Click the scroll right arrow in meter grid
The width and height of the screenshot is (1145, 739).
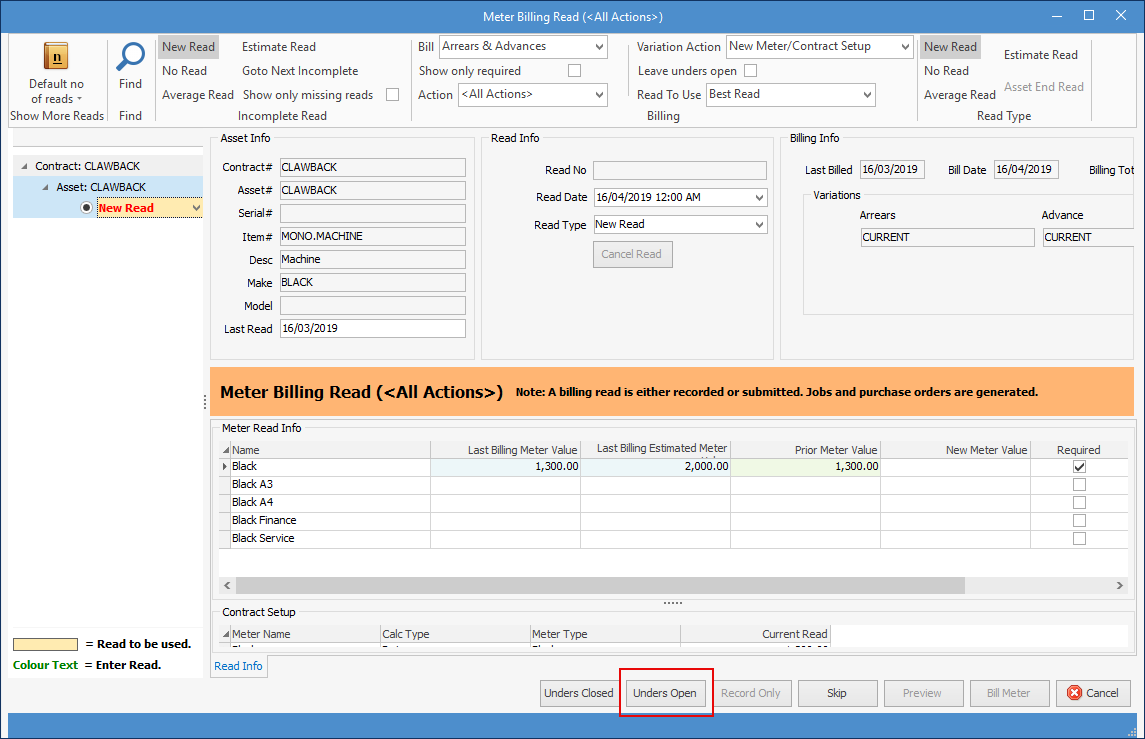[x=1119, y=586]
